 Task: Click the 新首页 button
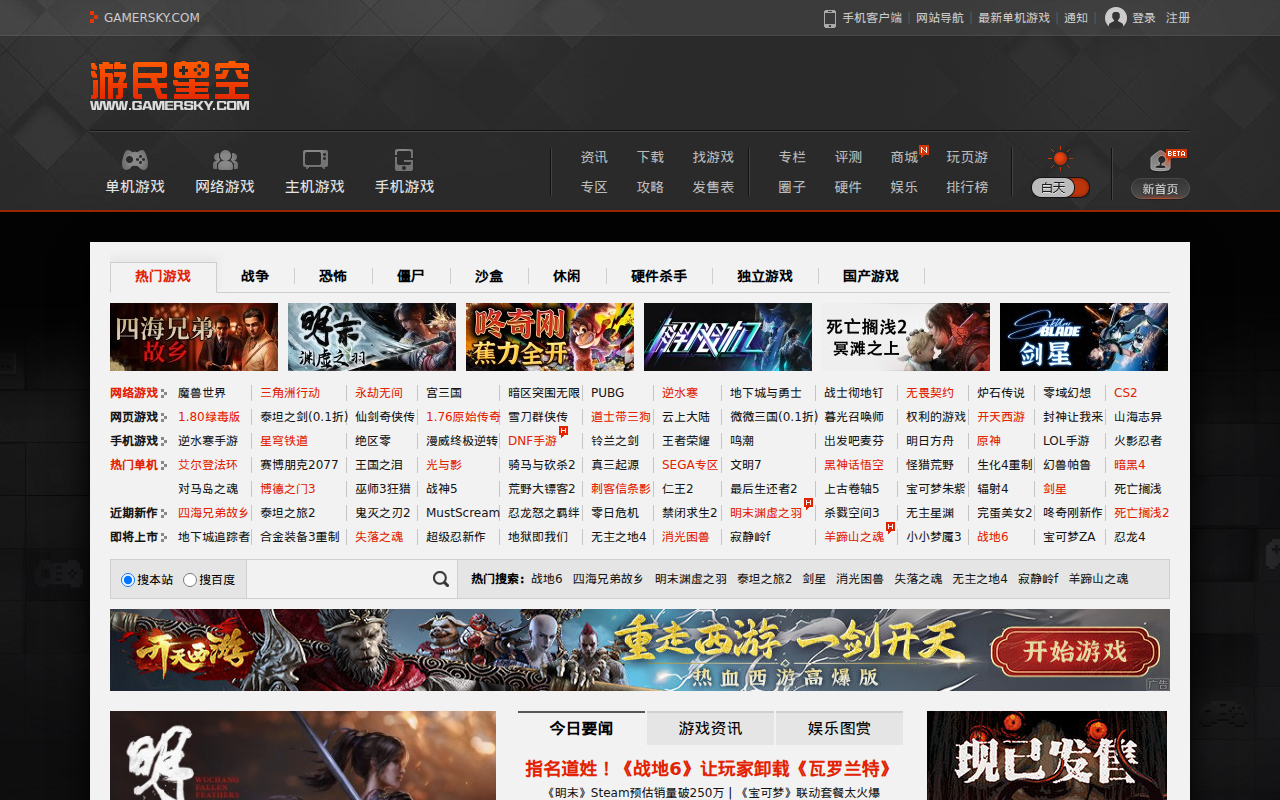[1160, 189]
